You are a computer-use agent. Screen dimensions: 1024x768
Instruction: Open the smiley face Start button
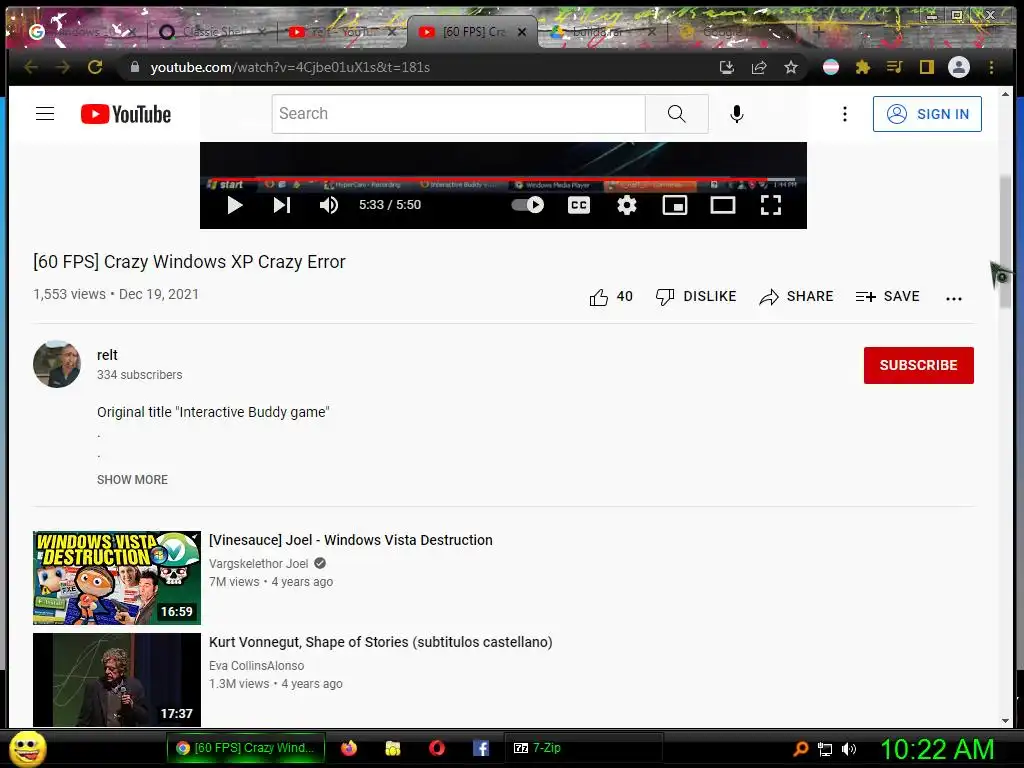(27, 749)
